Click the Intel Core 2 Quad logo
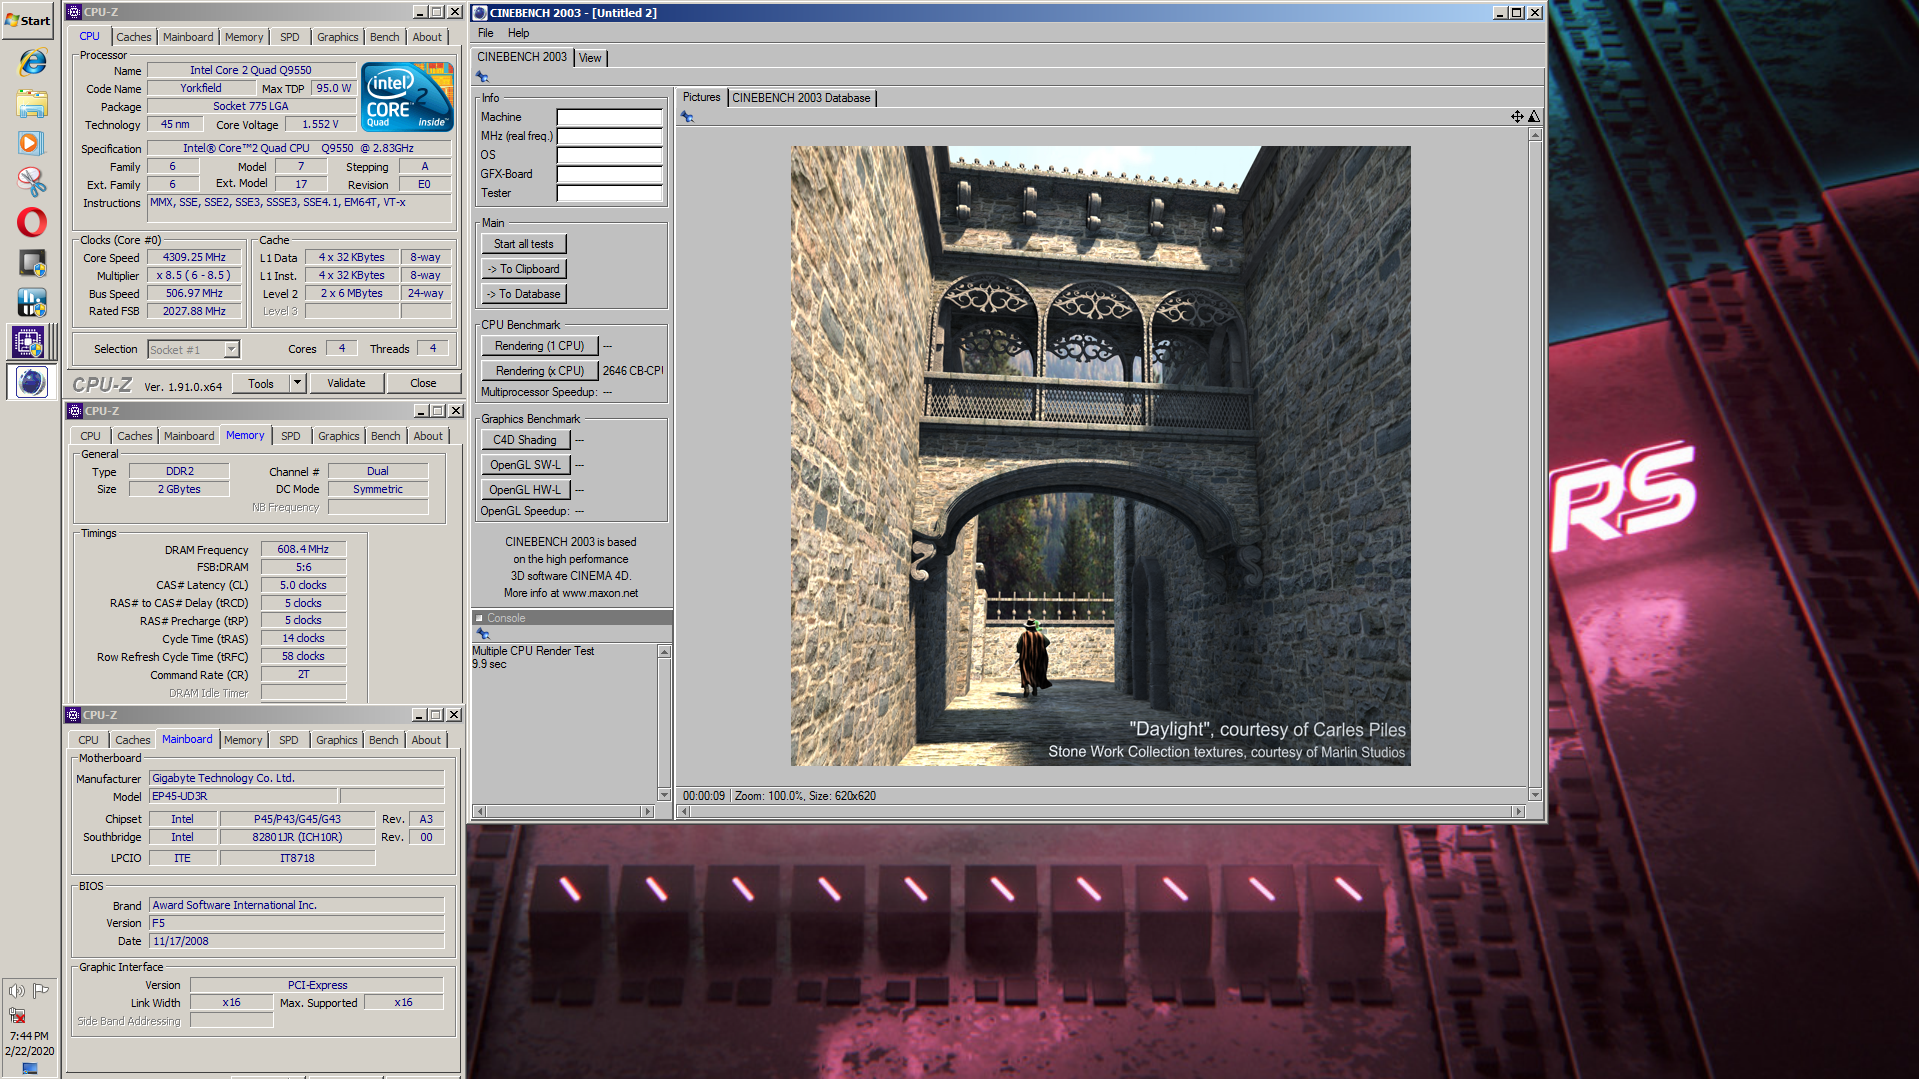1919x1079 pixels. point(408,96)
